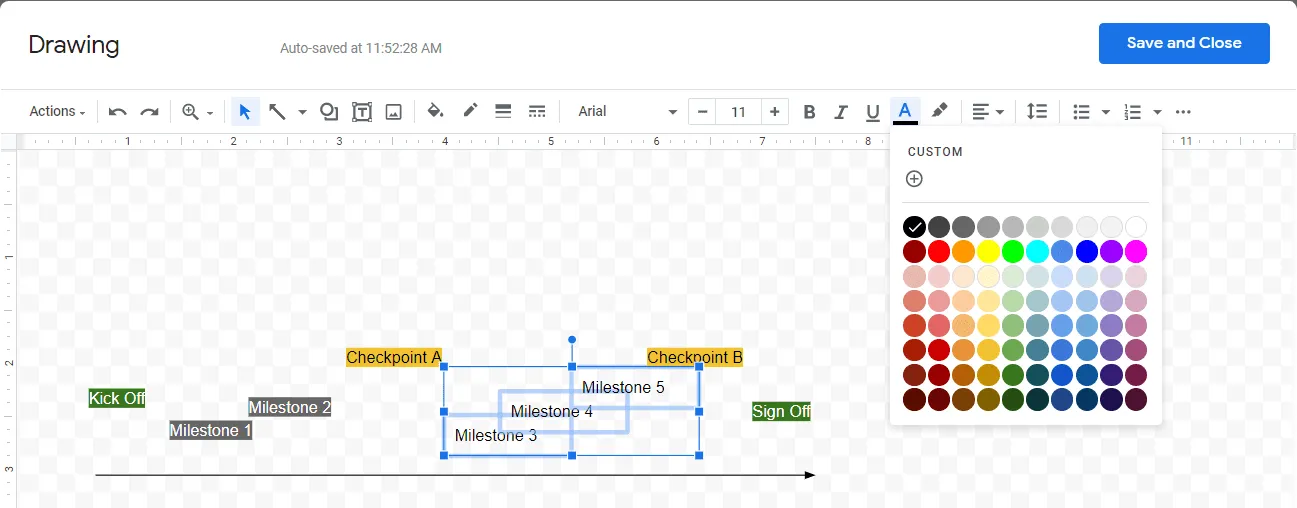Open the Border color pencil tool
Image resolution: width=1297 pixels, height=508 pixels.
(470, 111)
